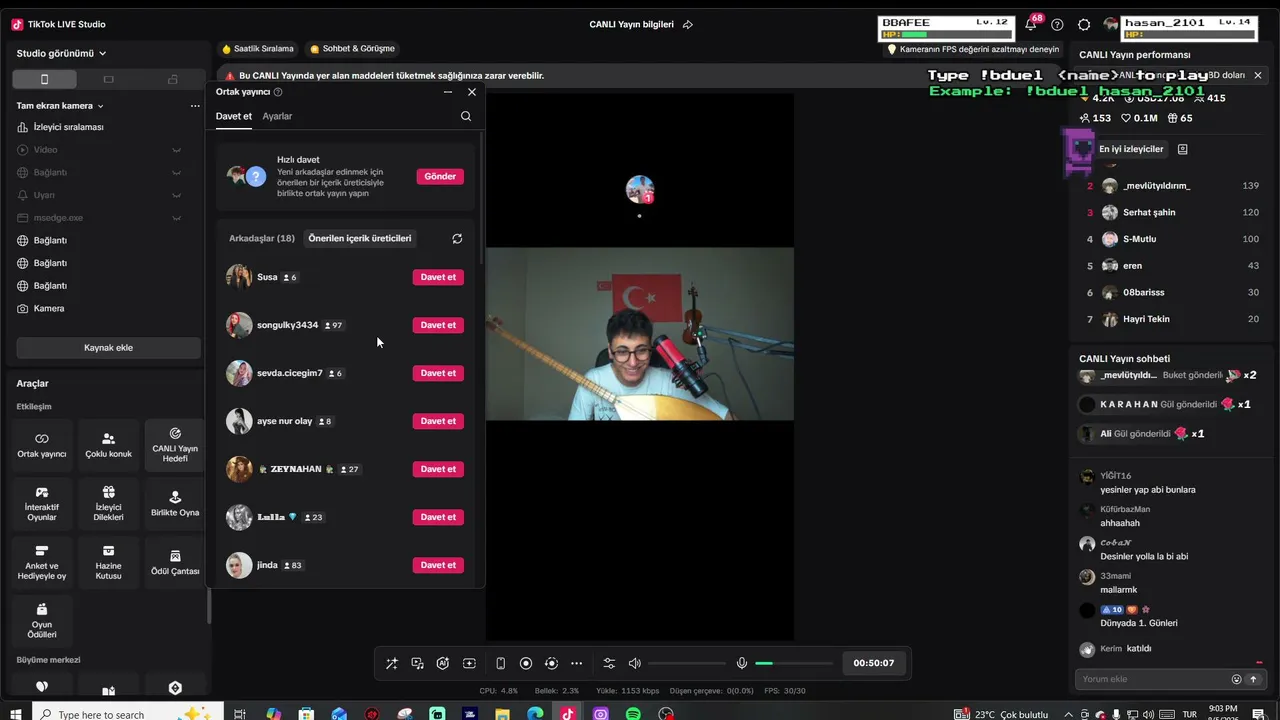The width and height of the screenshot is (1280, 720).
Task: Search in the Ortak yayıncı panel
Action: (466, 116)
